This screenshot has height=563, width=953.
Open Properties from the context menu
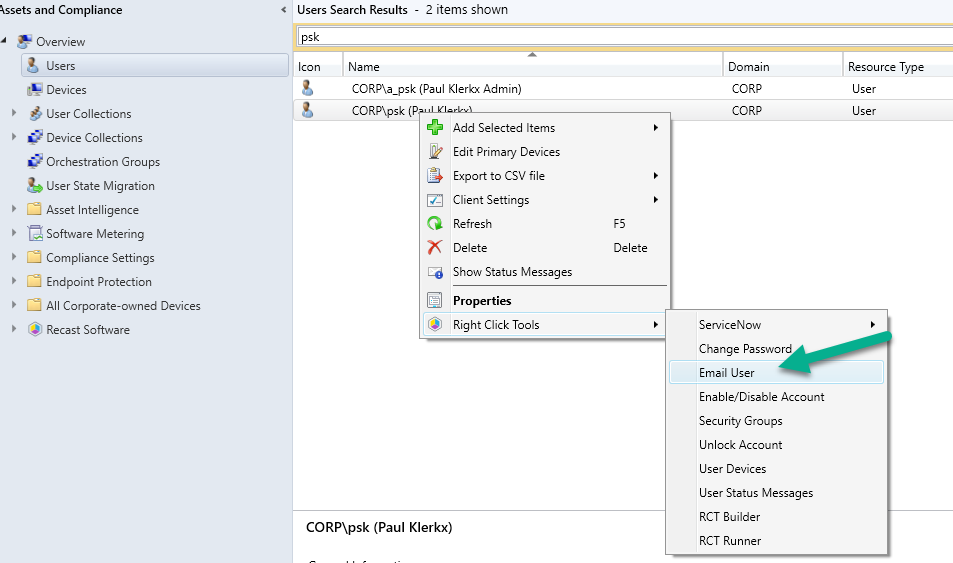pos(482,301)
